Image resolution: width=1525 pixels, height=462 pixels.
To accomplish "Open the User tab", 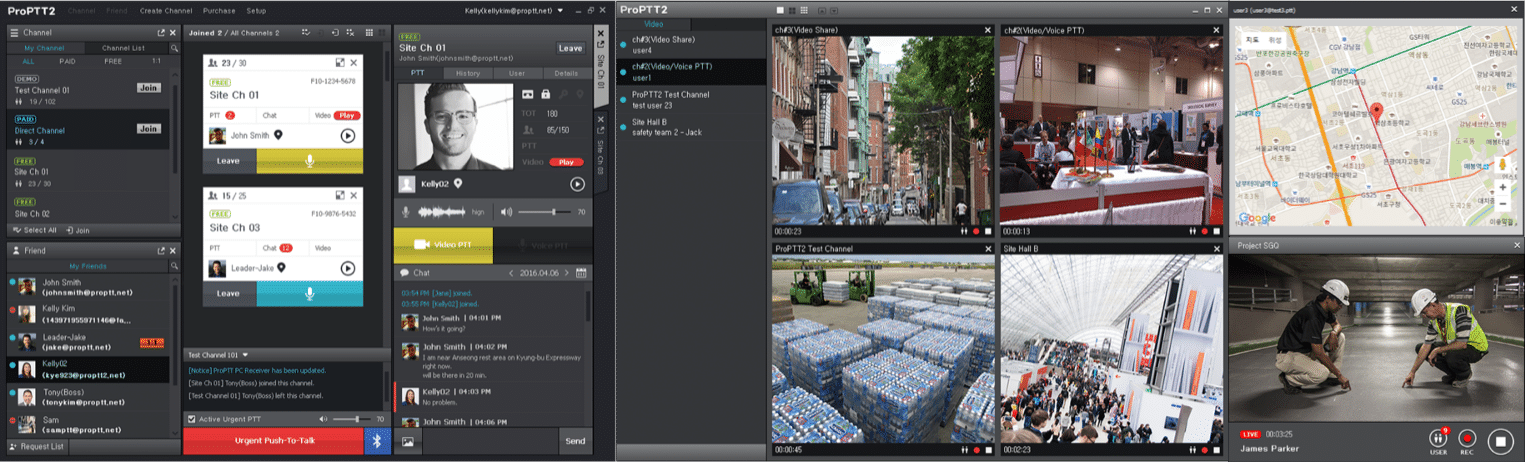I will tap(517, 73).
